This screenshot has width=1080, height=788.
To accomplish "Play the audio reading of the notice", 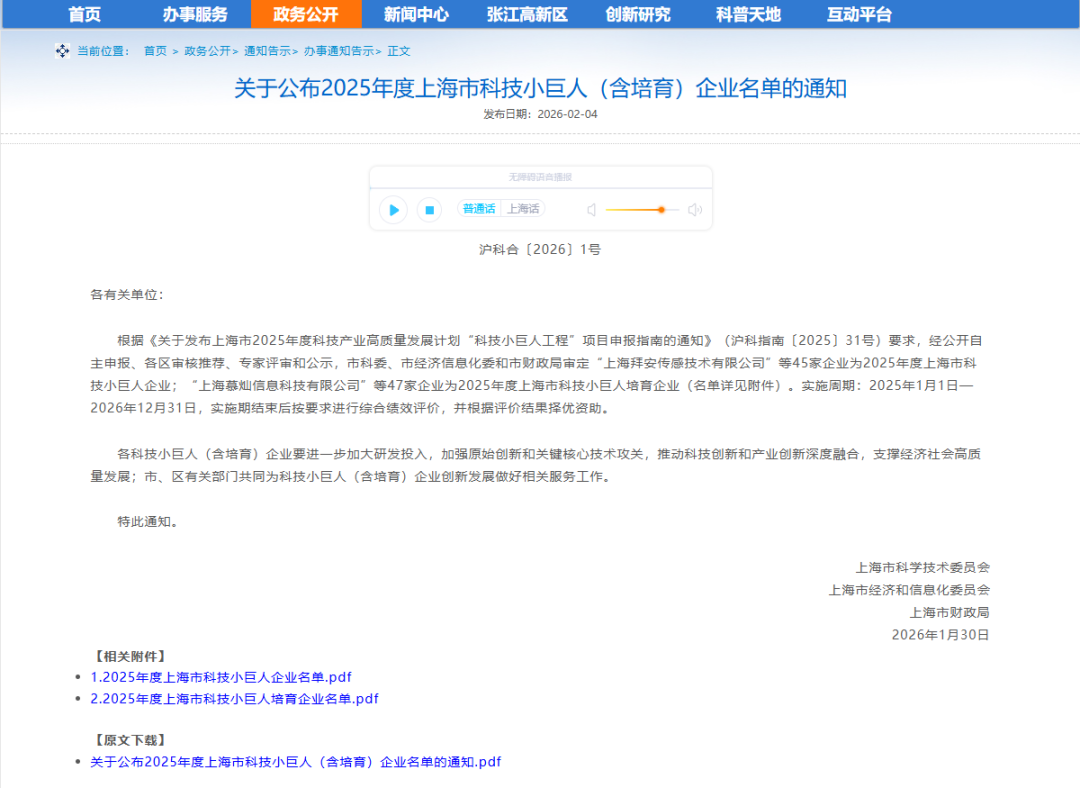I will (394, 210).
